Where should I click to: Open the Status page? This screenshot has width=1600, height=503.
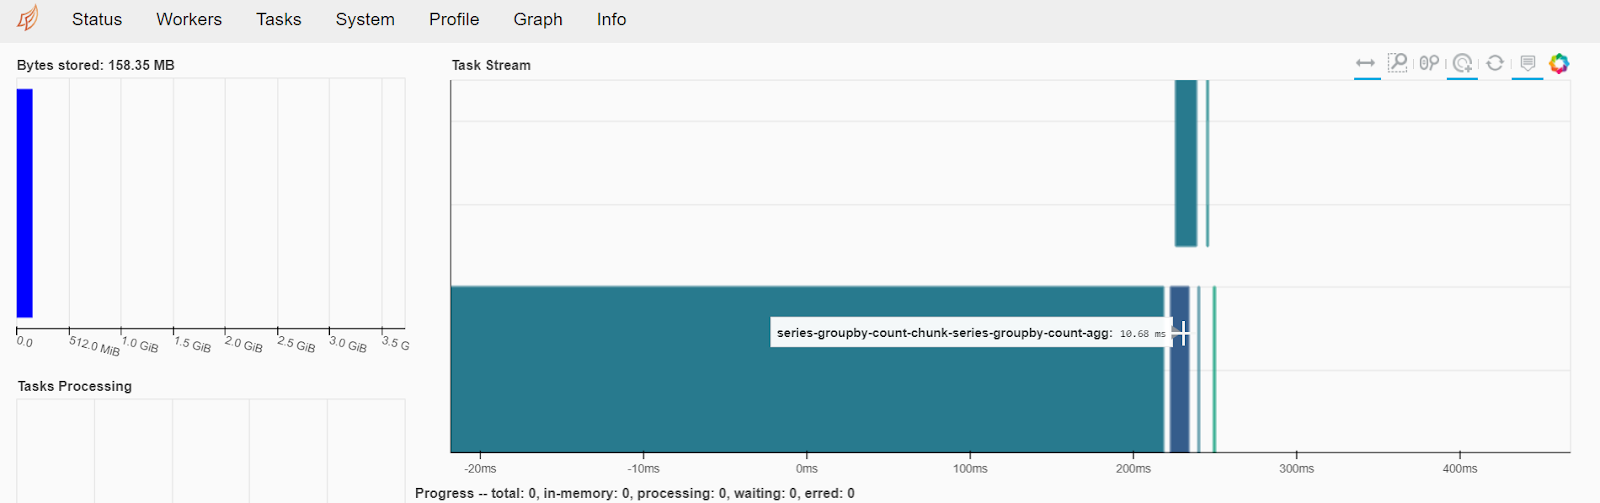tap(97, 19)
